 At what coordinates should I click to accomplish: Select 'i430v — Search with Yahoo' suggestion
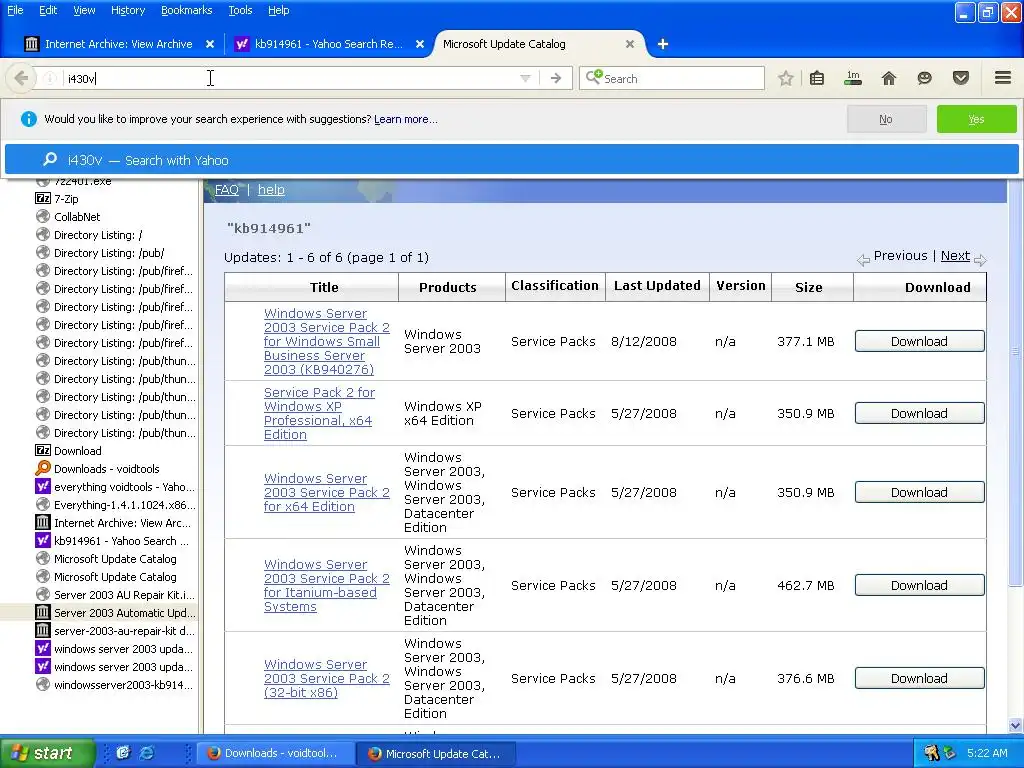511,160
